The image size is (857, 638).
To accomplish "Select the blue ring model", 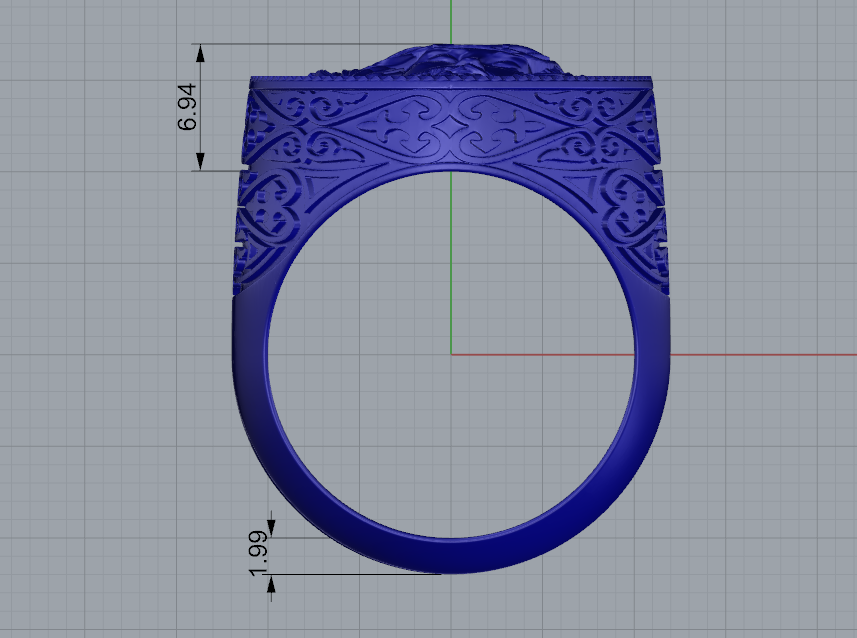I will pos(451,309).
